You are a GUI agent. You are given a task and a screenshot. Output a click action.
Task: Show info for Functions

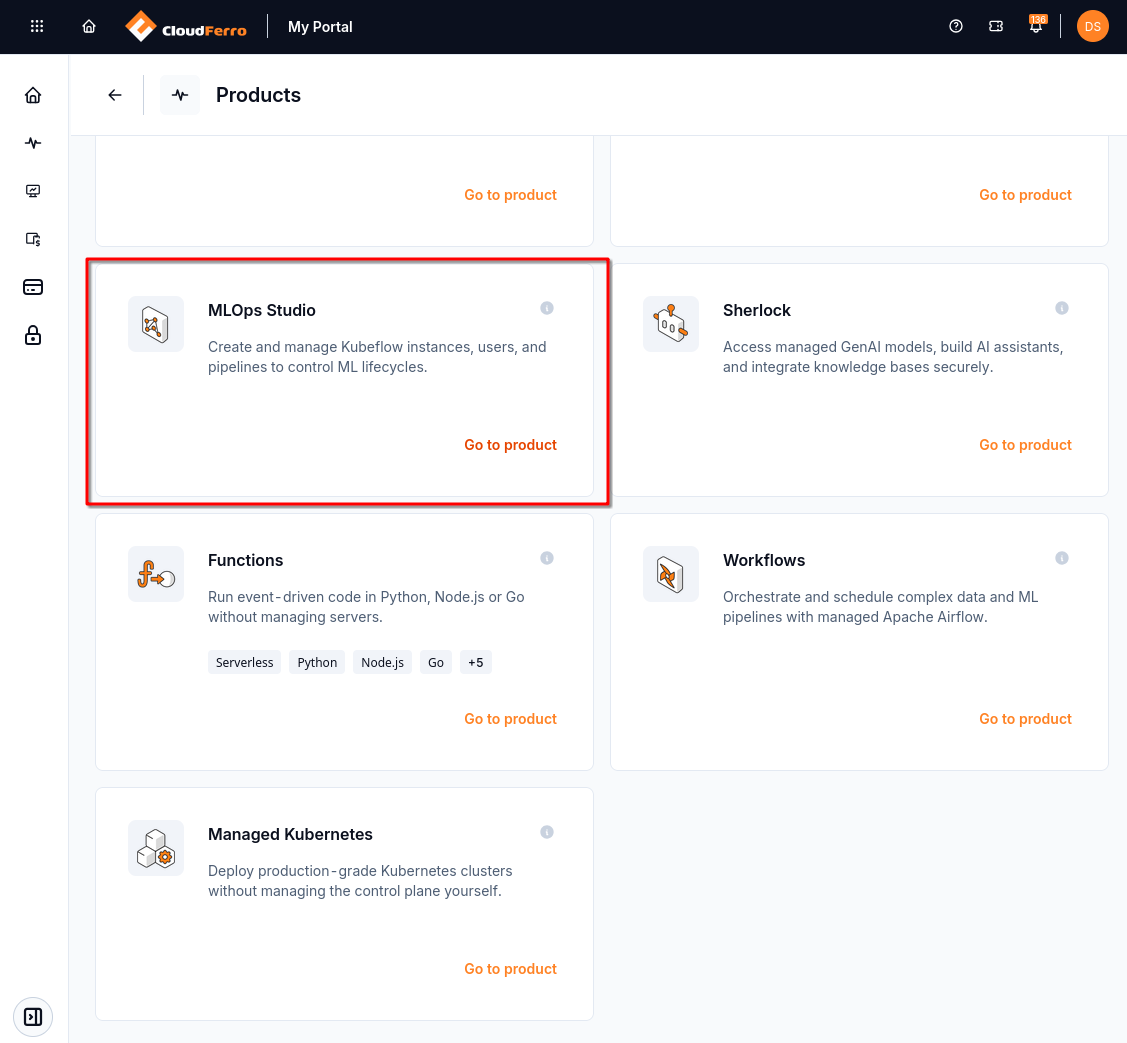pos(547,559)
